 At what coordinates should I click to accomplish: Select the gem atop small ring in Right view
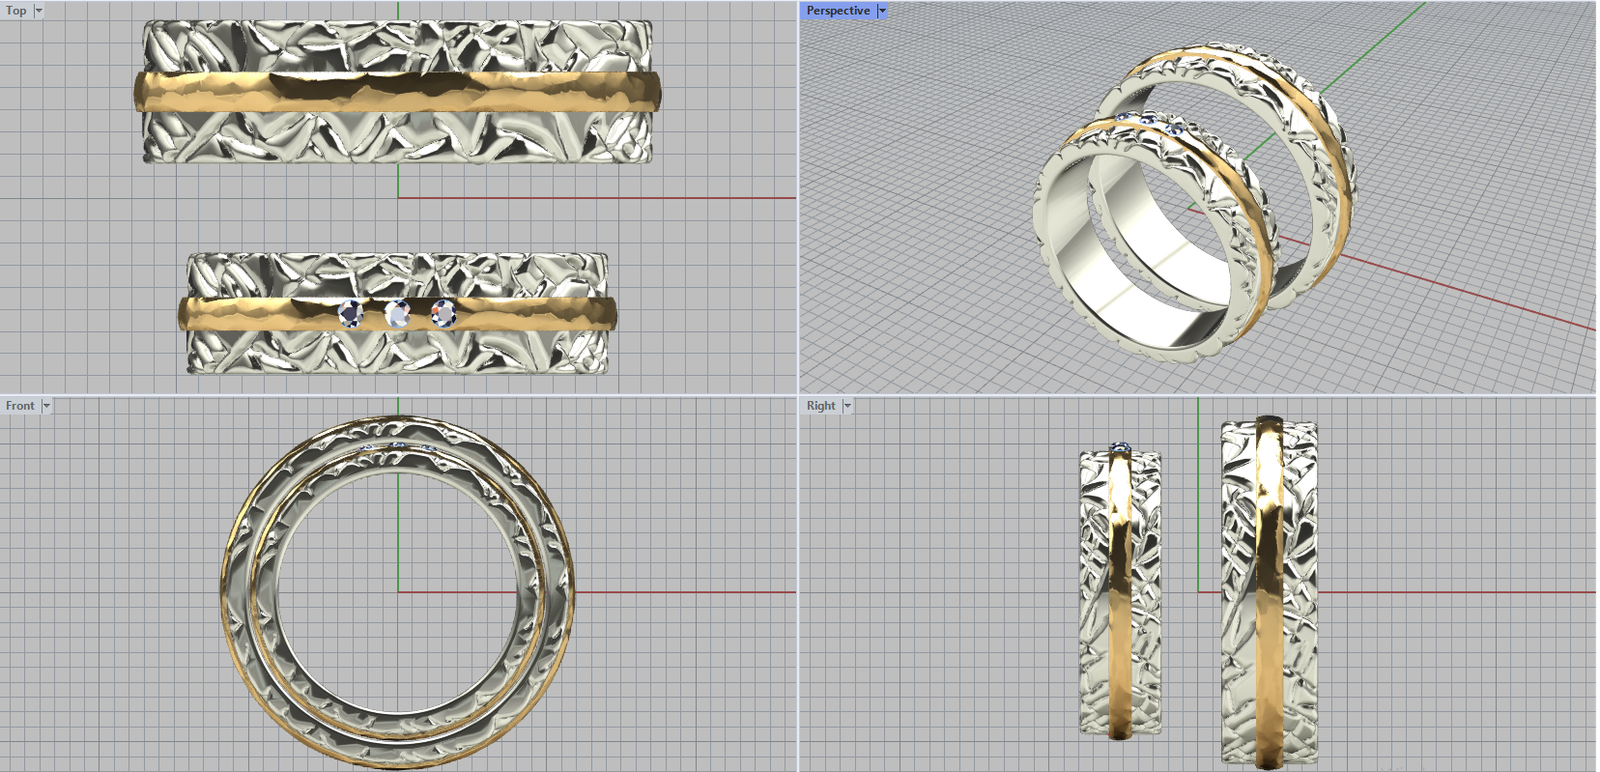coord(1120,447)
